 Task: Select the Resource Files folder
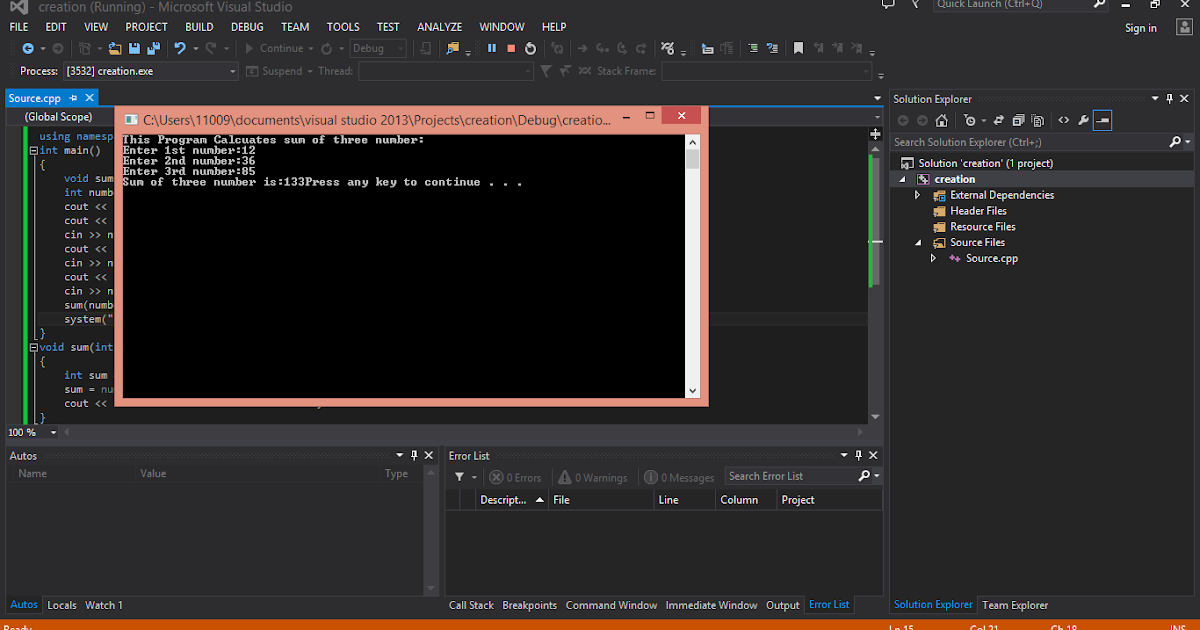[x=982, y=226]
